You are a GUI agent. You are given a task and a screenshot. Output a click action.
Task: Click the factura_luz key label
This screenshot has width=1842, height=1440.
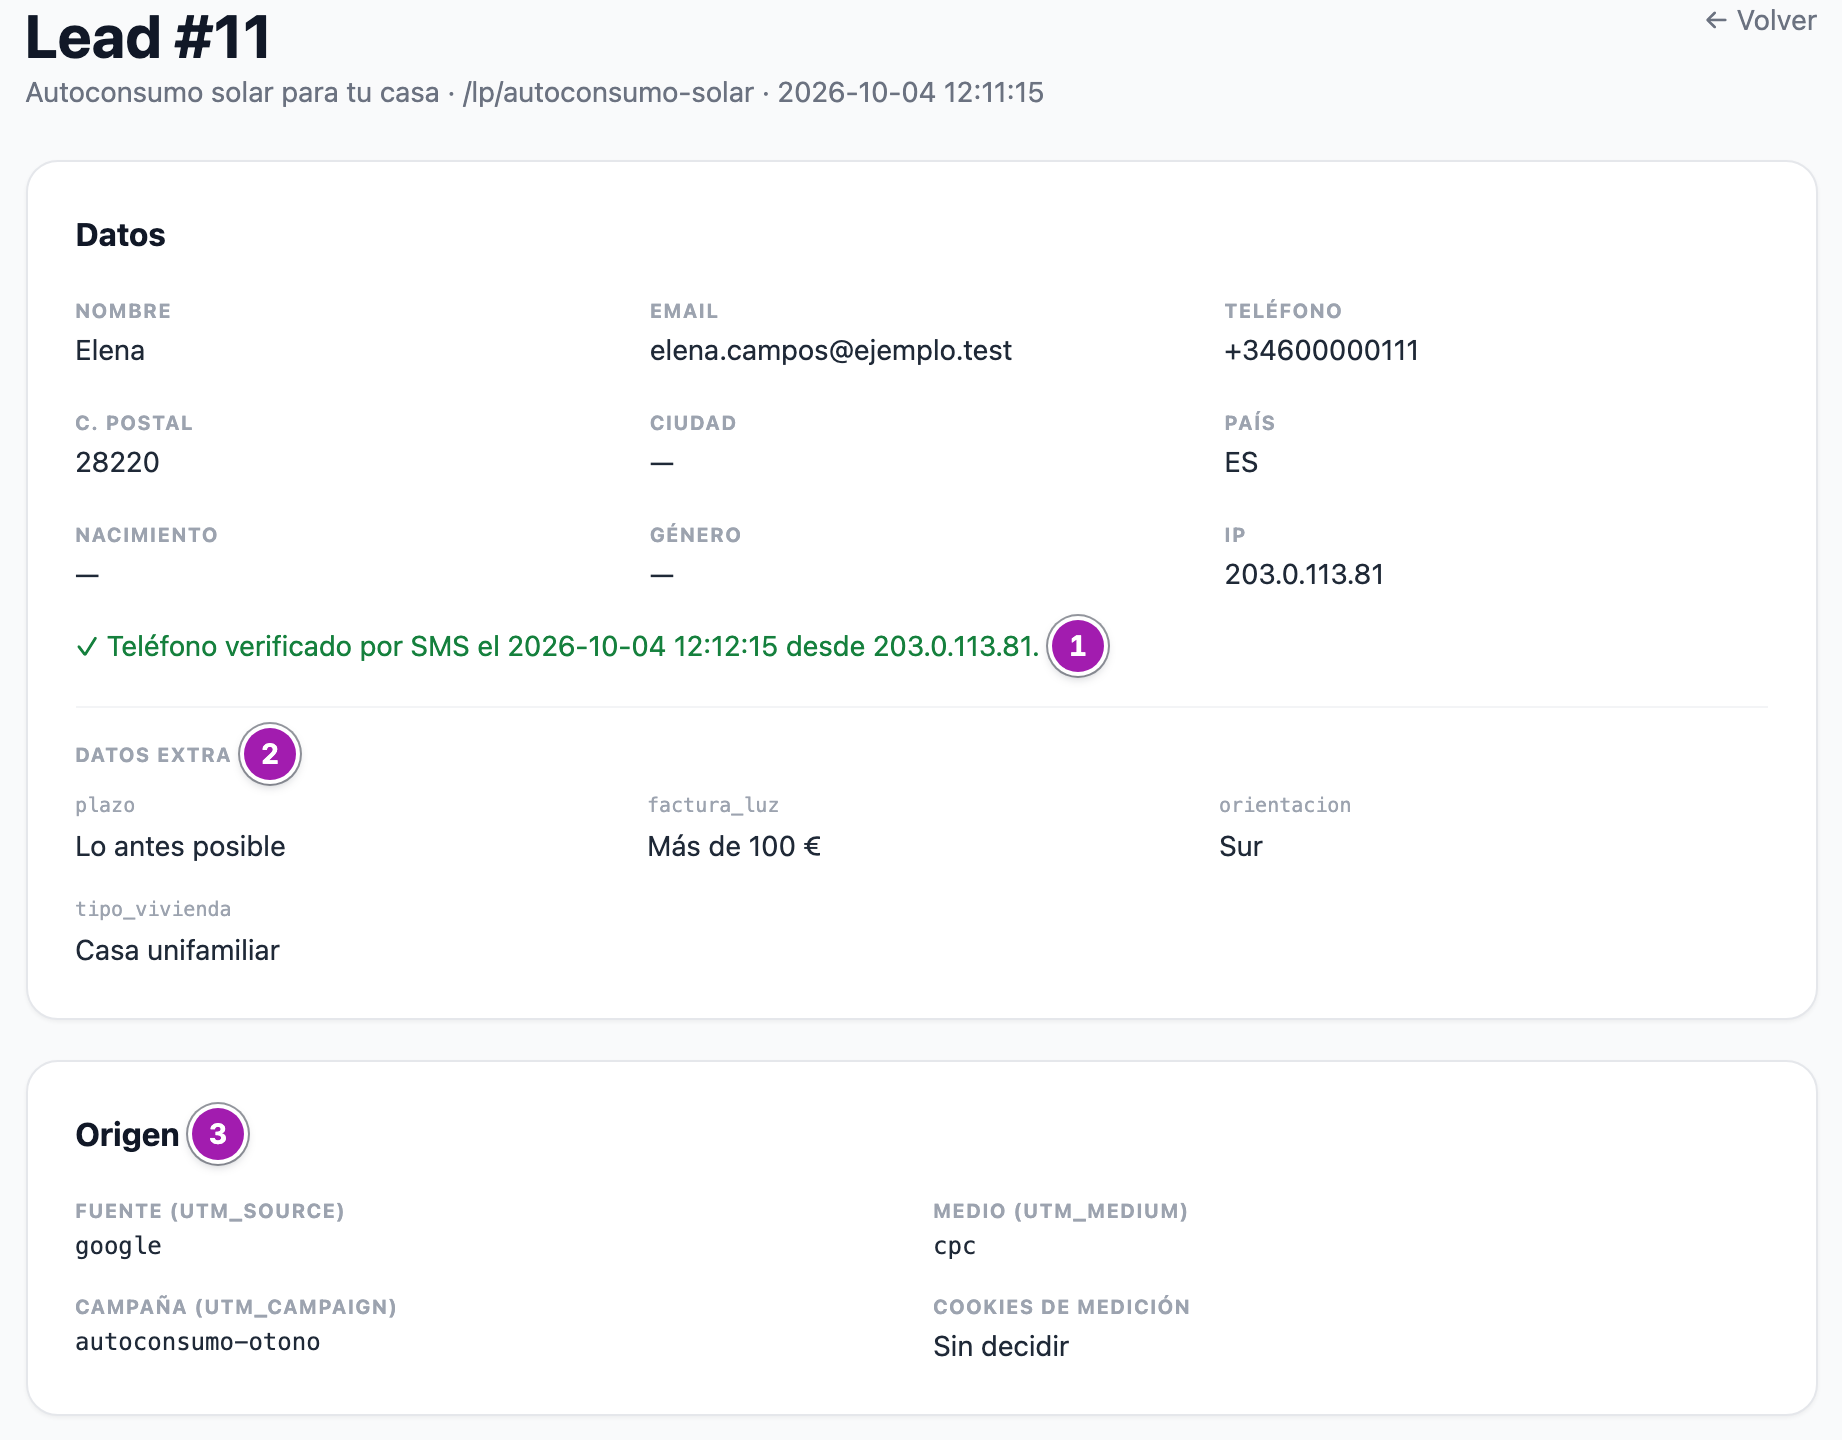713,805
